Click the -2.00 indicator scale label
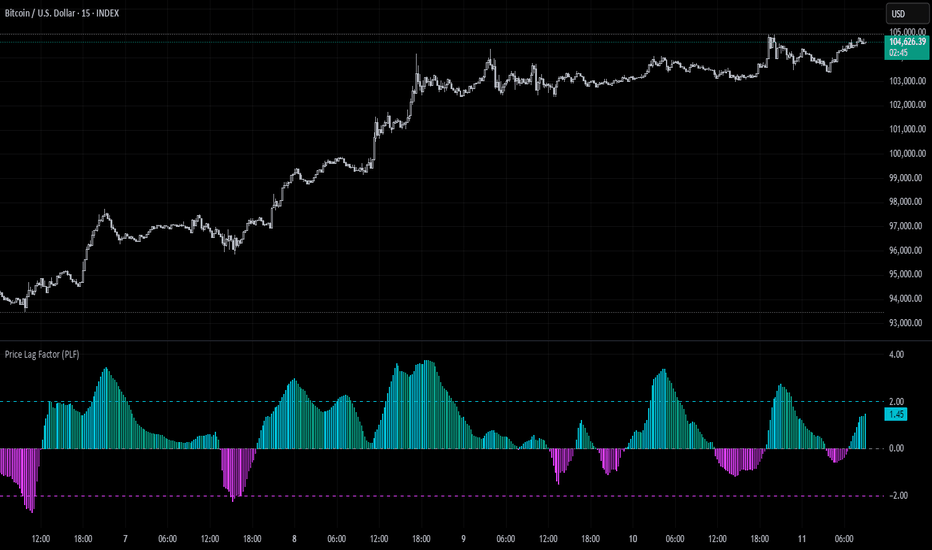This screenshot has width=932, height=550. pyautogui.click(x=899, y=495)
